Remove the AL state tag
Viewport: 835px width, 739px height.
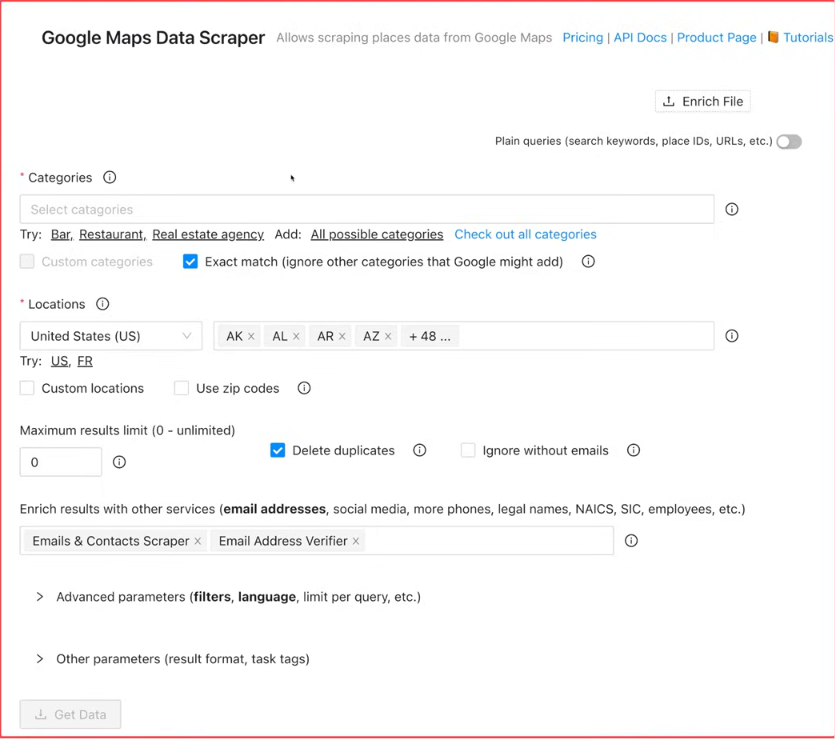click(x=296, y=336)
